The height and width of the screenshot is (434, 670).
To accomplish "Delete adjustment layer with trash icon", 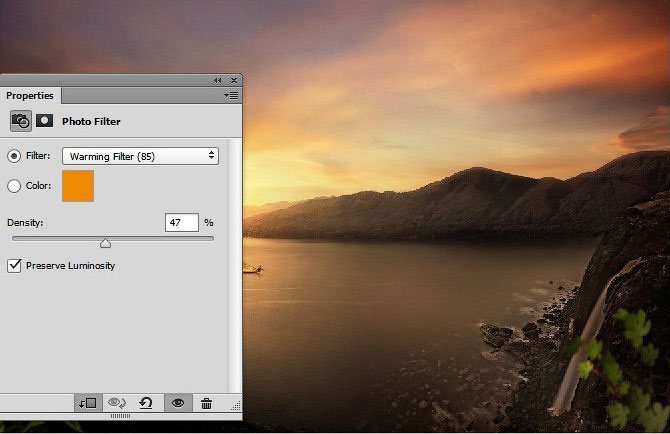I will pyautogui.click(x=206, y=403).
